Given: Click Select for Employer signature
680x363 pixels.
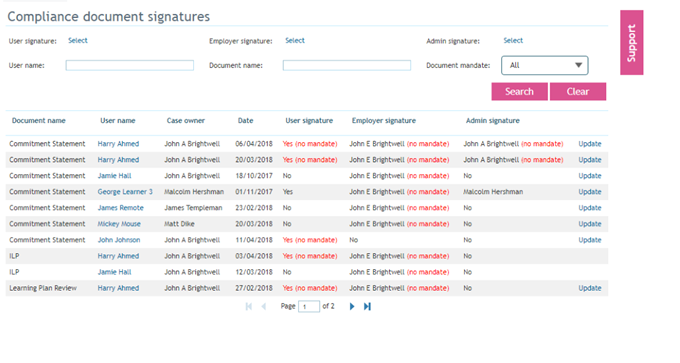Looking at the screenshot, I should (x=295, y=40).
